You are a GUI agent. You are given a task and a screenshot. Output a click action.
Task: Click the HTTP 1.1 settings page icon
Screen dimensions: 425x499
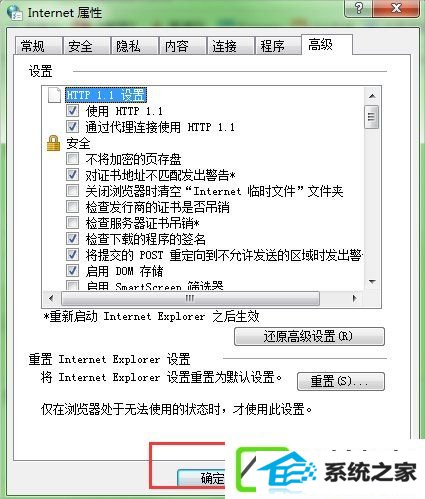pyautogui.click(x=54, y=95)
